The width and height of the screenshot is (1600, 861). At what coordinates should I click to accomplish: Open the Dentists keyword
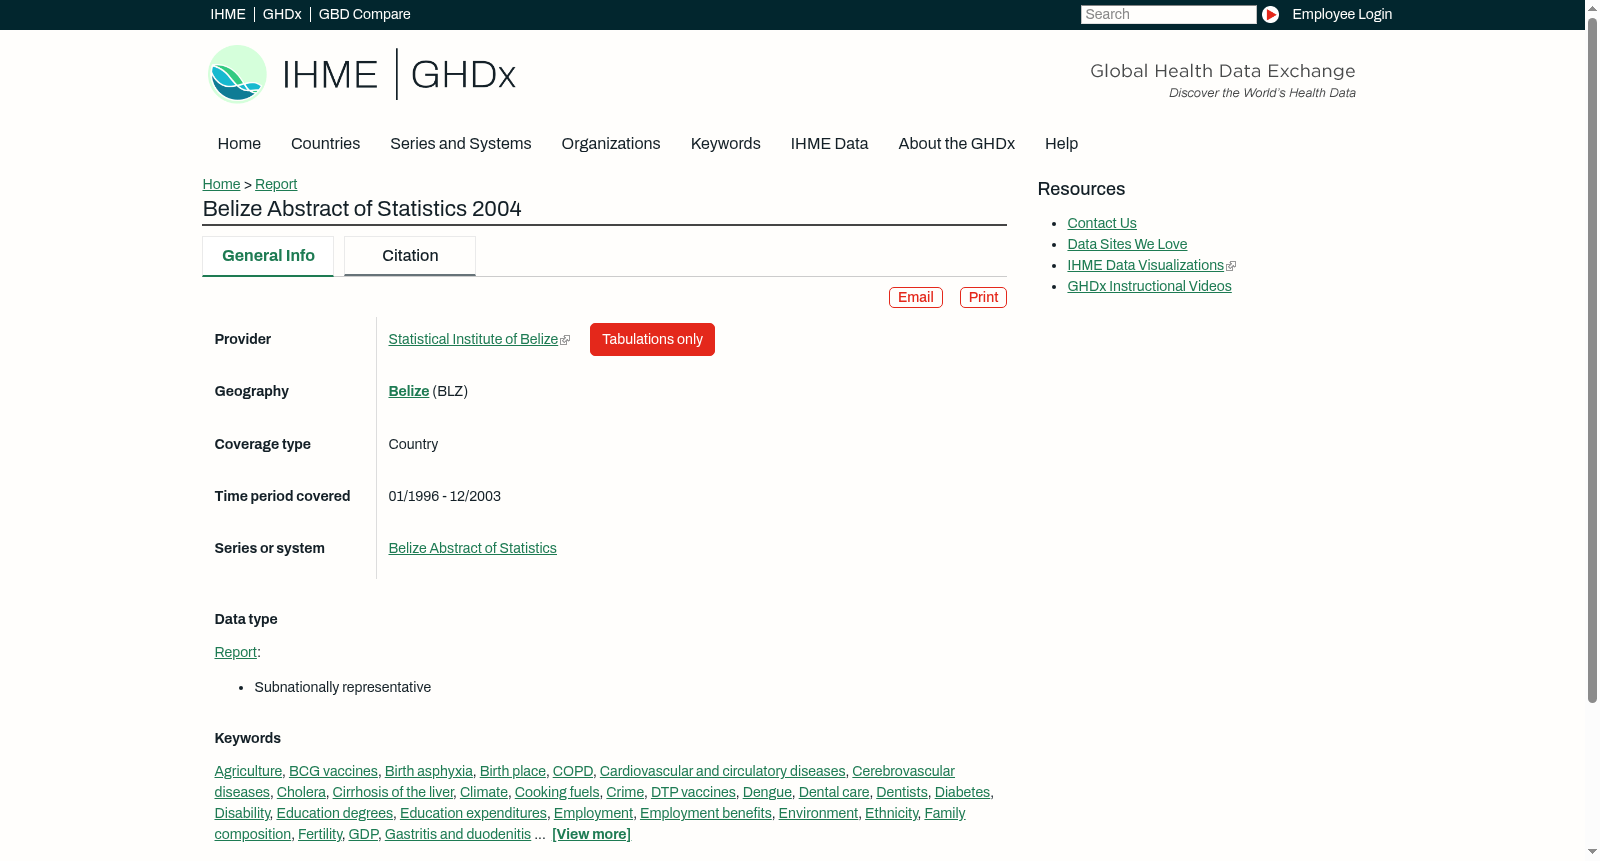click(x=902, y=792)
